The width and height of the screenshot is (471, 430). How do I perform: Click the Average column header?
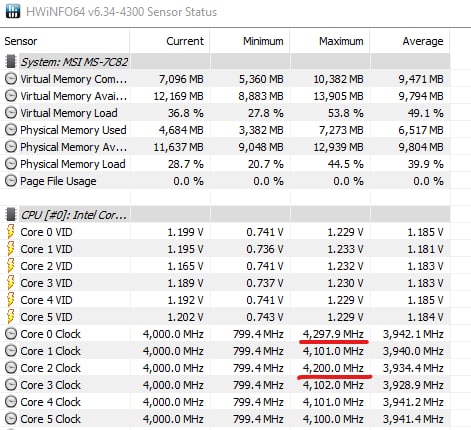pyautogui.click(x=410, y=41)
